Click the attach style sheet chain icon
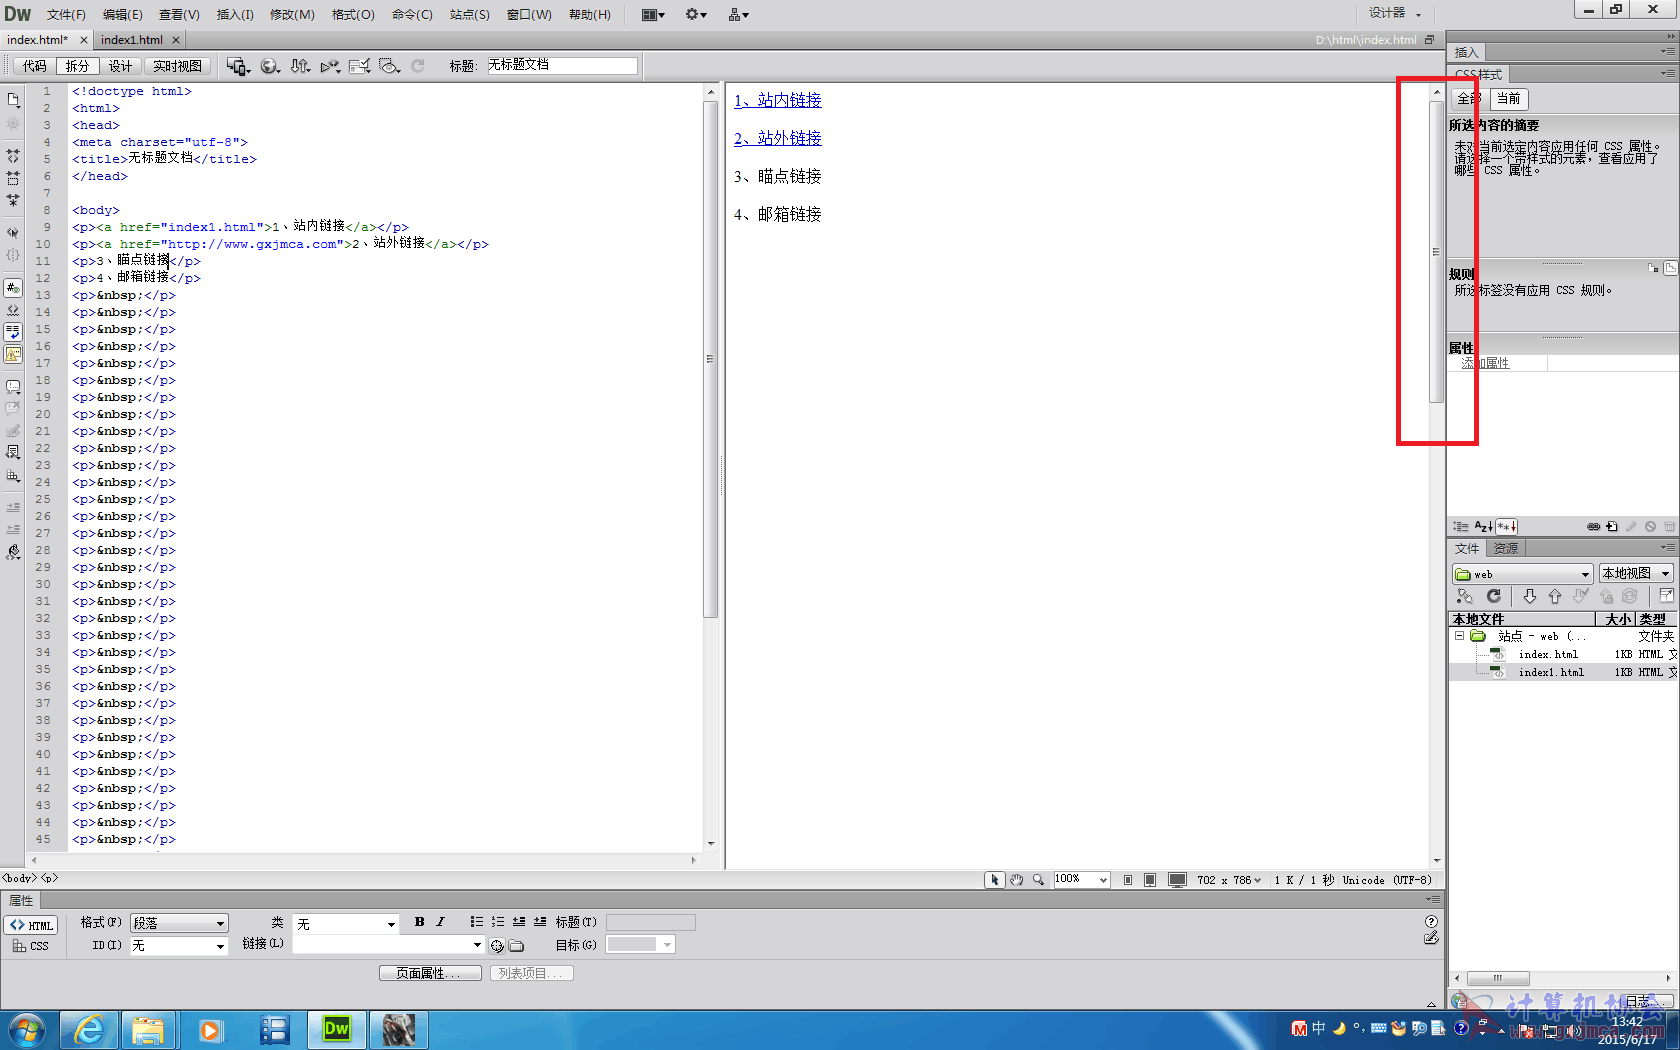The image size is (1680, 1050). [1593, 527]
